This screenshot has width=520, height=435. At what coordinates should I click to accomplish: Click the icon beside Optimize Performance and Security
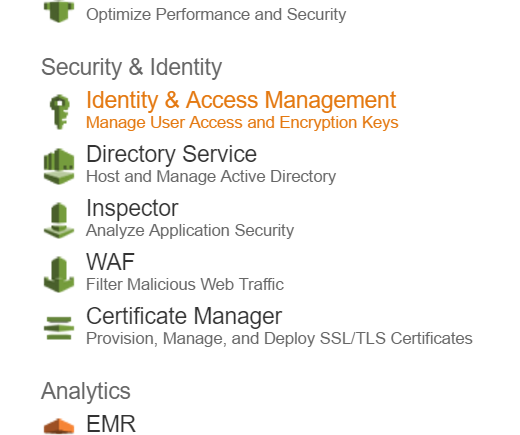[59, 11]
